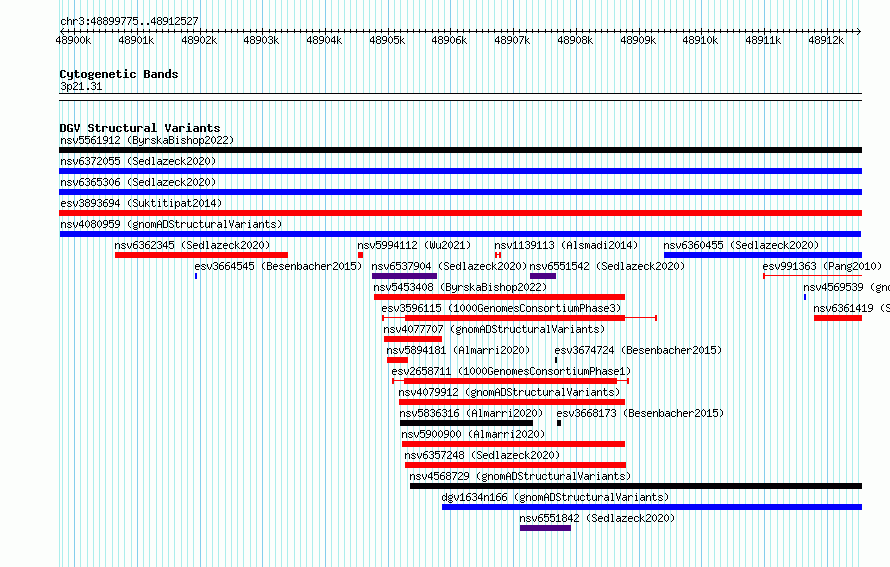The width and height of the screenshot is (890, 567).
Task: Click the blue nsv4080959 variant bar
Action: tap(460, 234)
